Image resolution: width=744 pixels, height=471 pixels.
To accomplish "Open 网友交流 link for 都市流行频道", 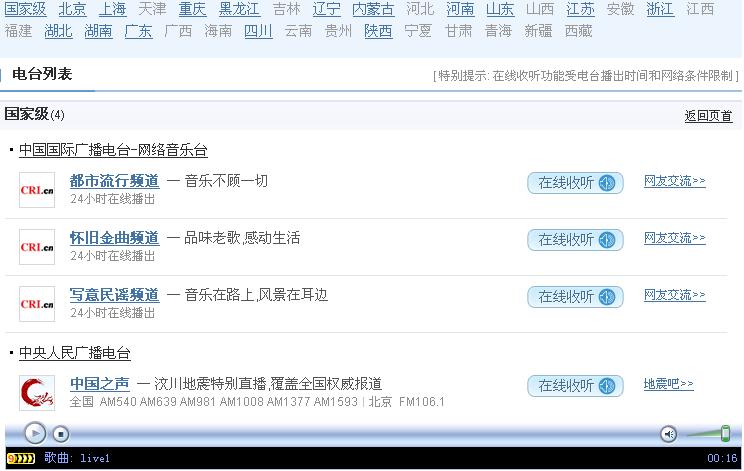I will click(675, 181).
